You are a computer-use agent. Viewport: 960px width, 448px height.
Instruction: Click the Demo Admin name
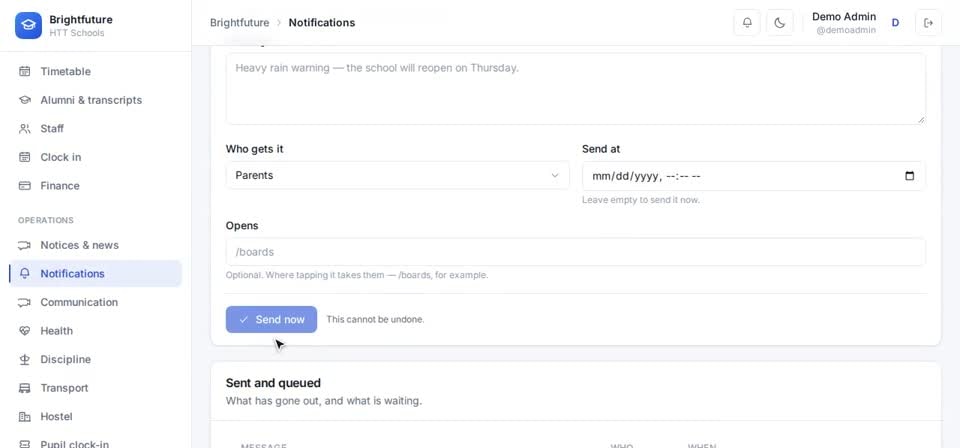point(844,17)
